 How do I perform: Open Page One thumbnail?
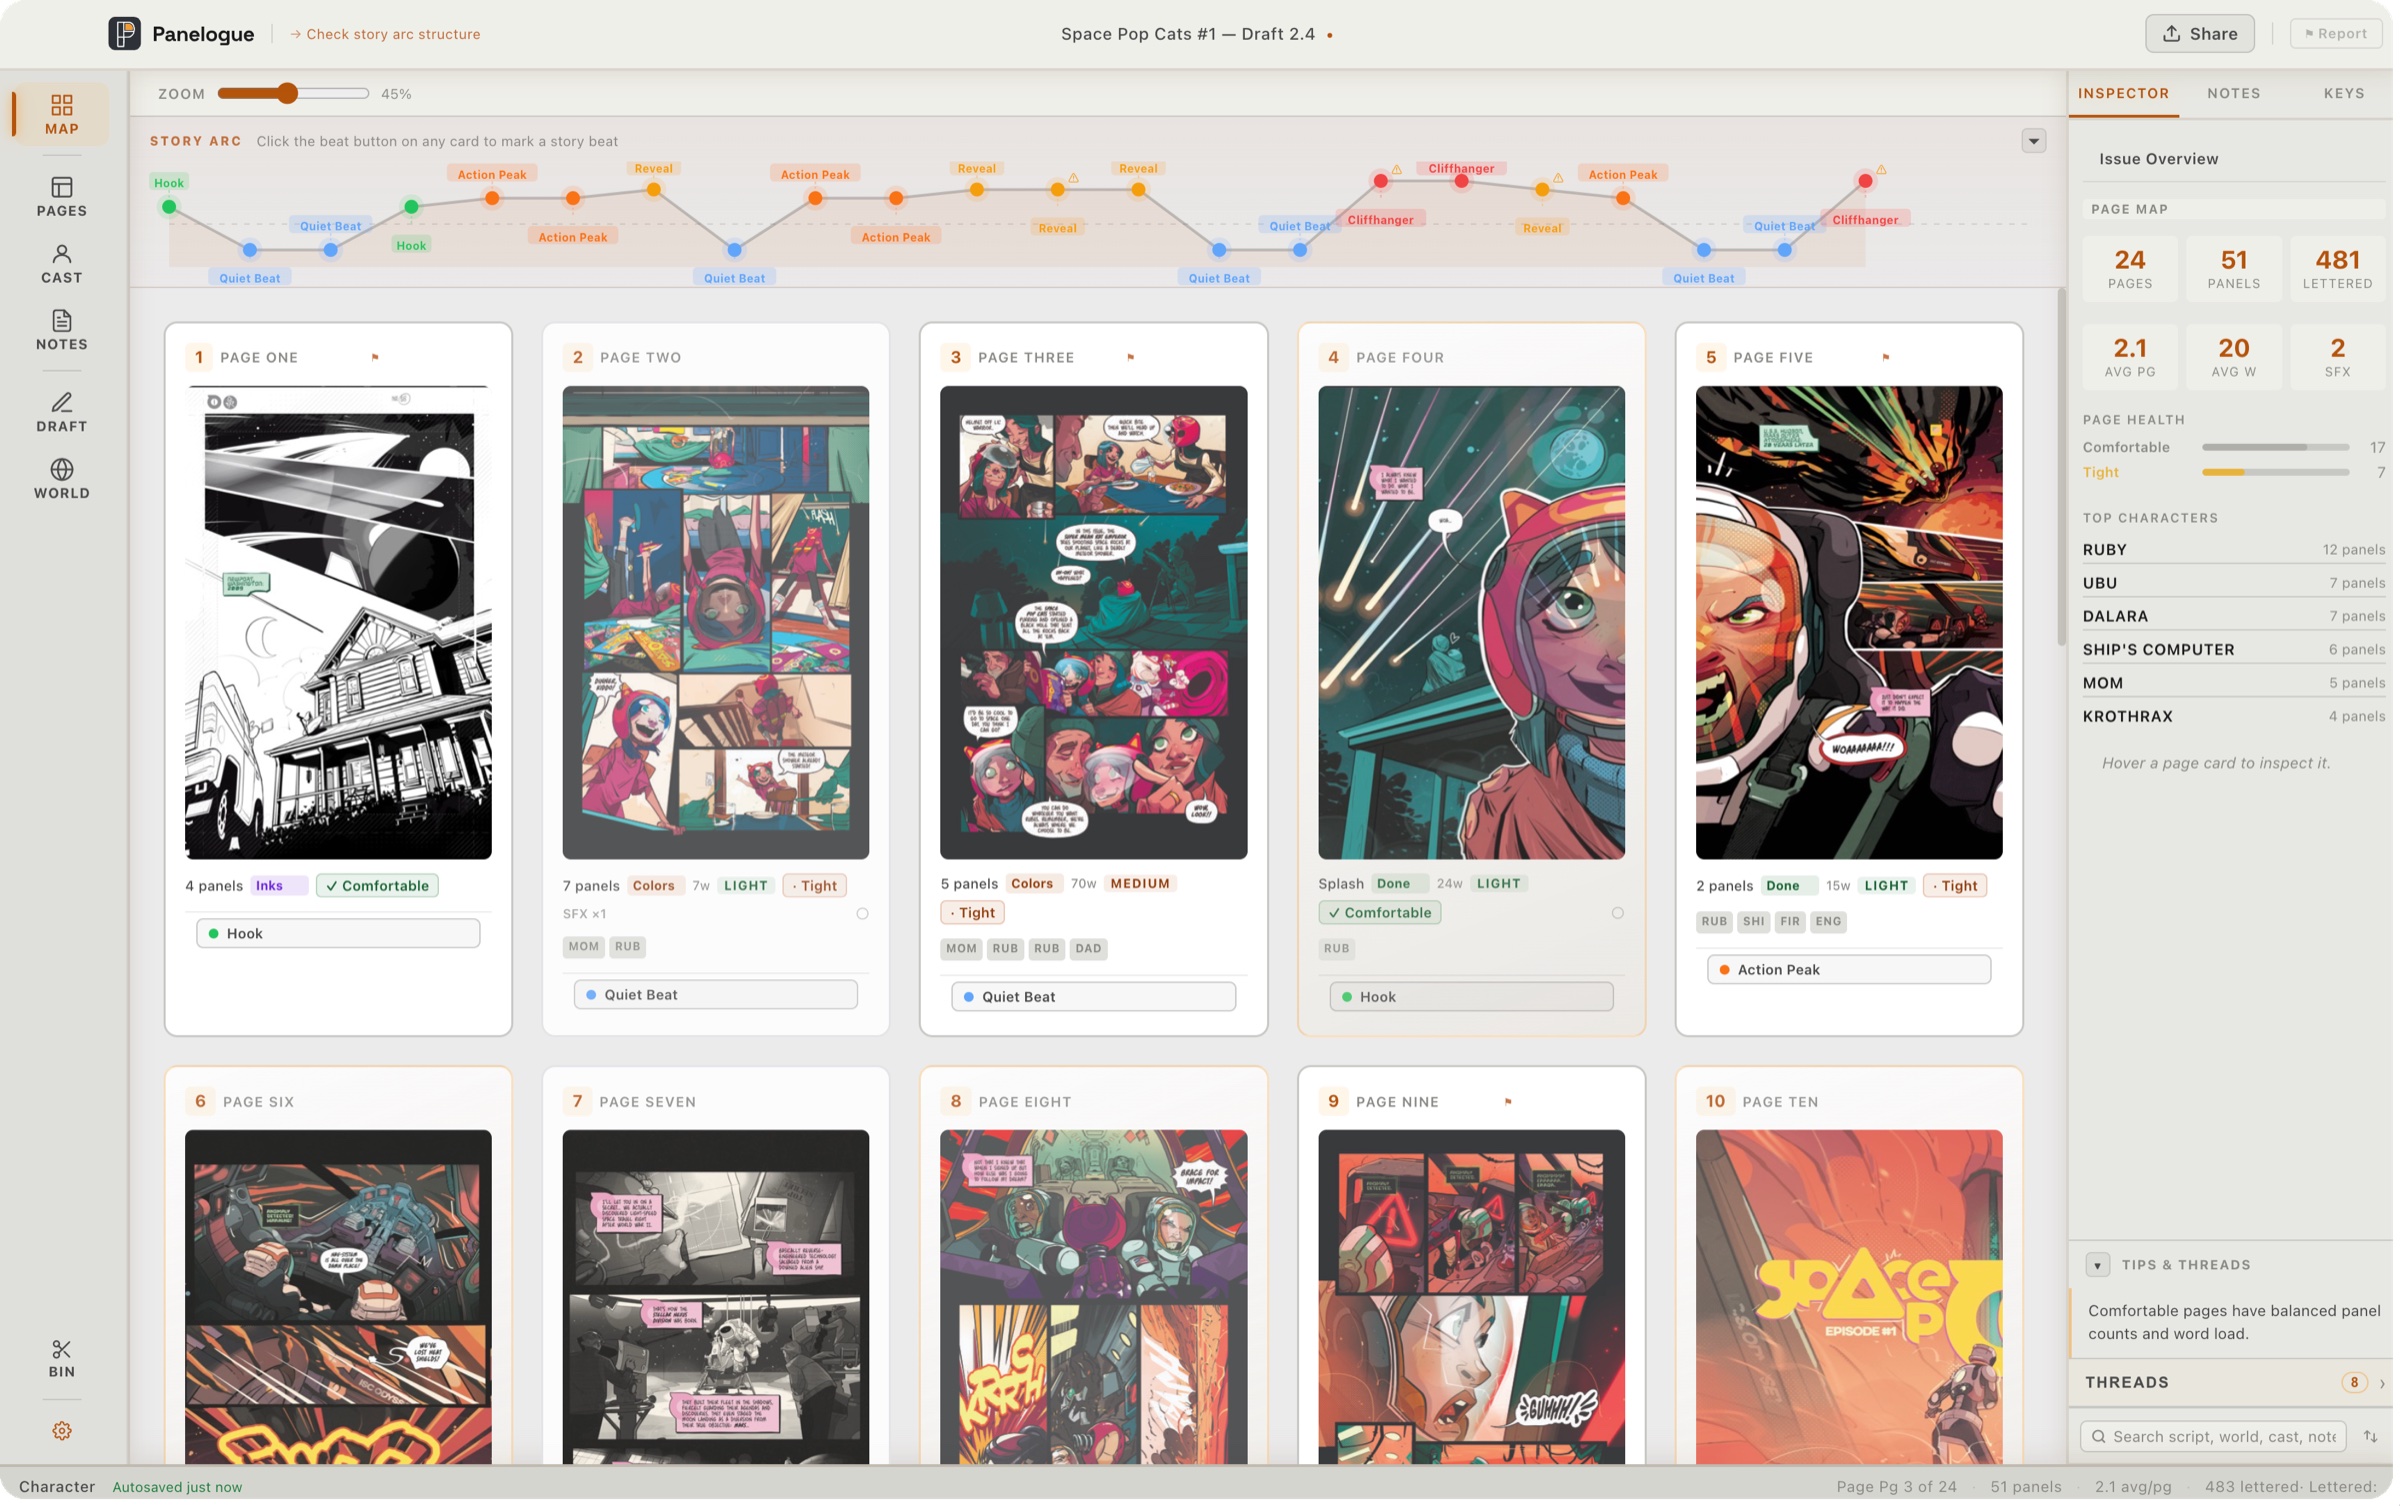click(x=339, y=624)
